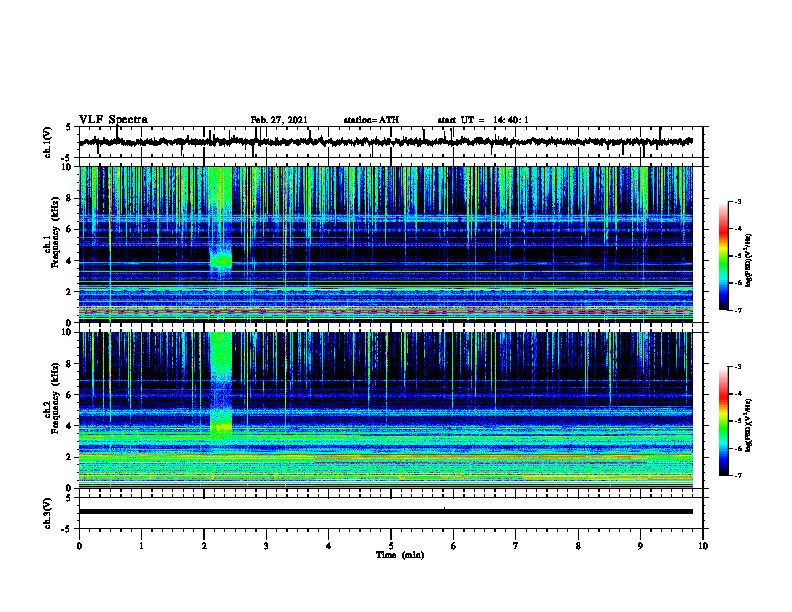The height and width of the screenshot is (612, 792).
Task: Click the ch.1 "Frequency (kHz)" axis label
Action: pyautogui.click(x=56, y=233)
